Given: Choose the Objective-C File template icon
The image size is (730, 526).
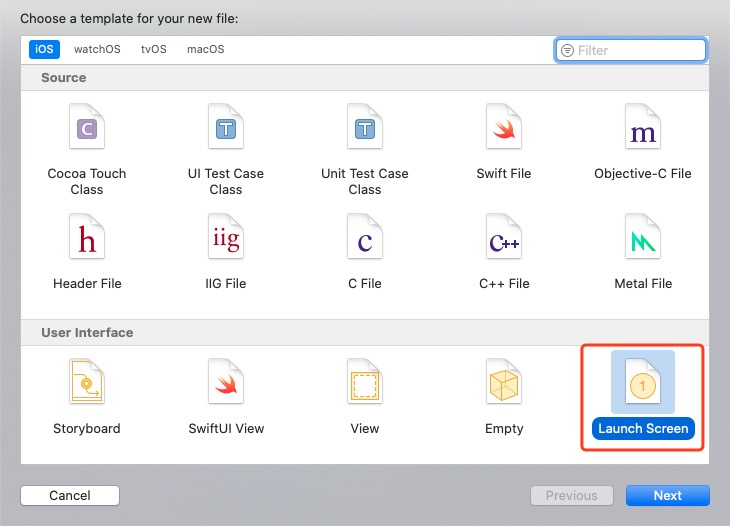Looking at the screenshot, I should click(x=642, y=130).
